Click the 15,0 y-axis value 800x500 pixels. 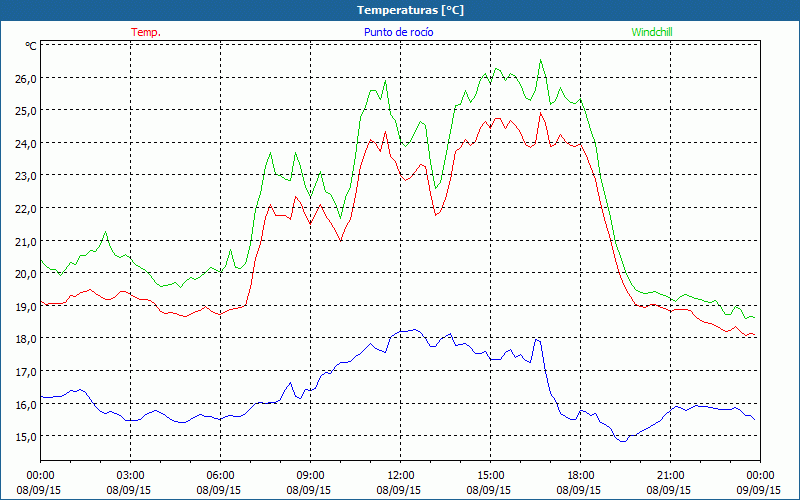pyautogui.click(x=27, y=437)
